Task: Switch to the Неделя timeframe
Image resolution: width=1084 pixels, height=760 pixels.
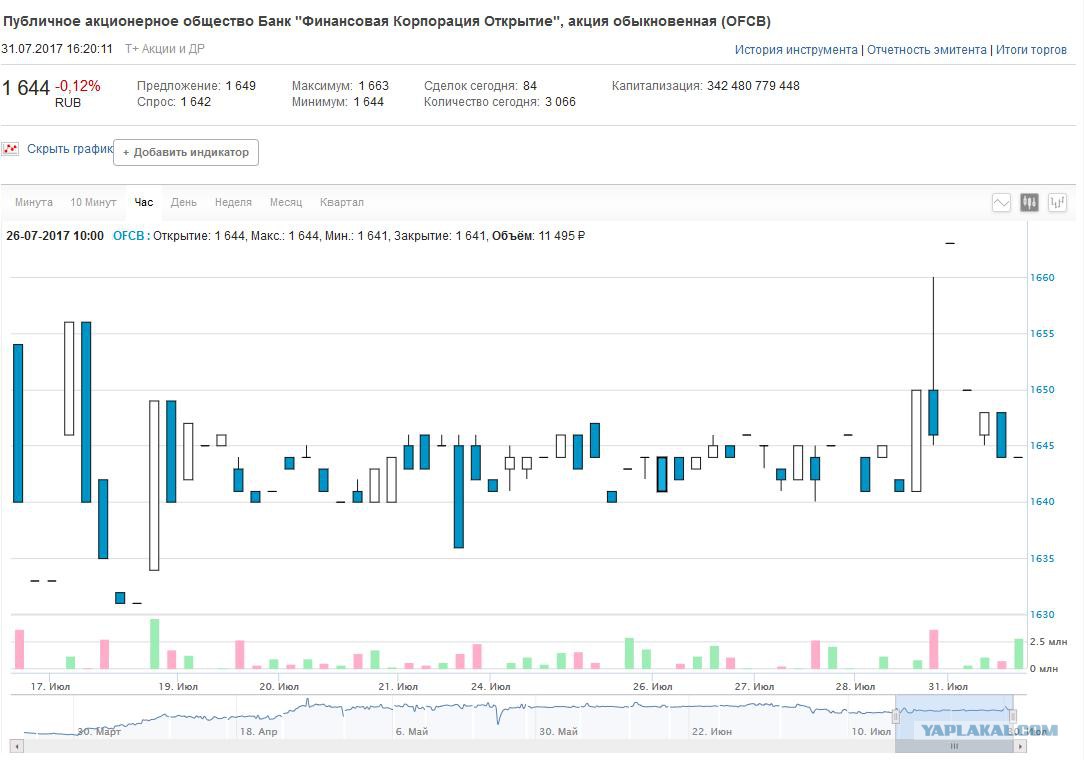Action: point(233,202)
